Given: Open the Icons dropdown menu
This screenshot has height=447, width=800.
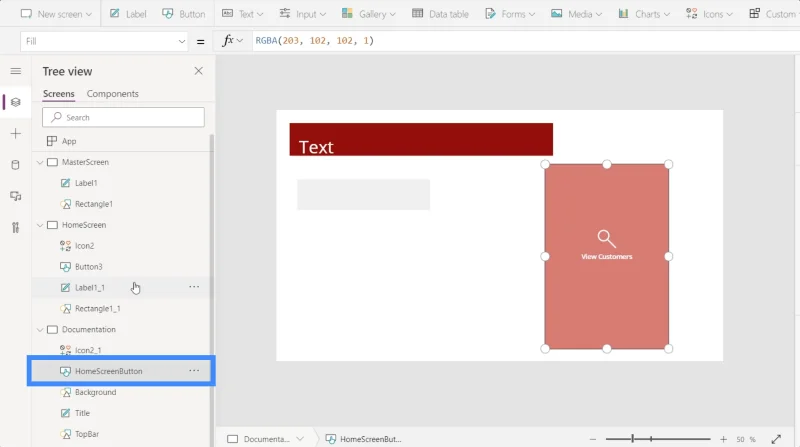Looking at the screenshot, I should pos(709,14).
